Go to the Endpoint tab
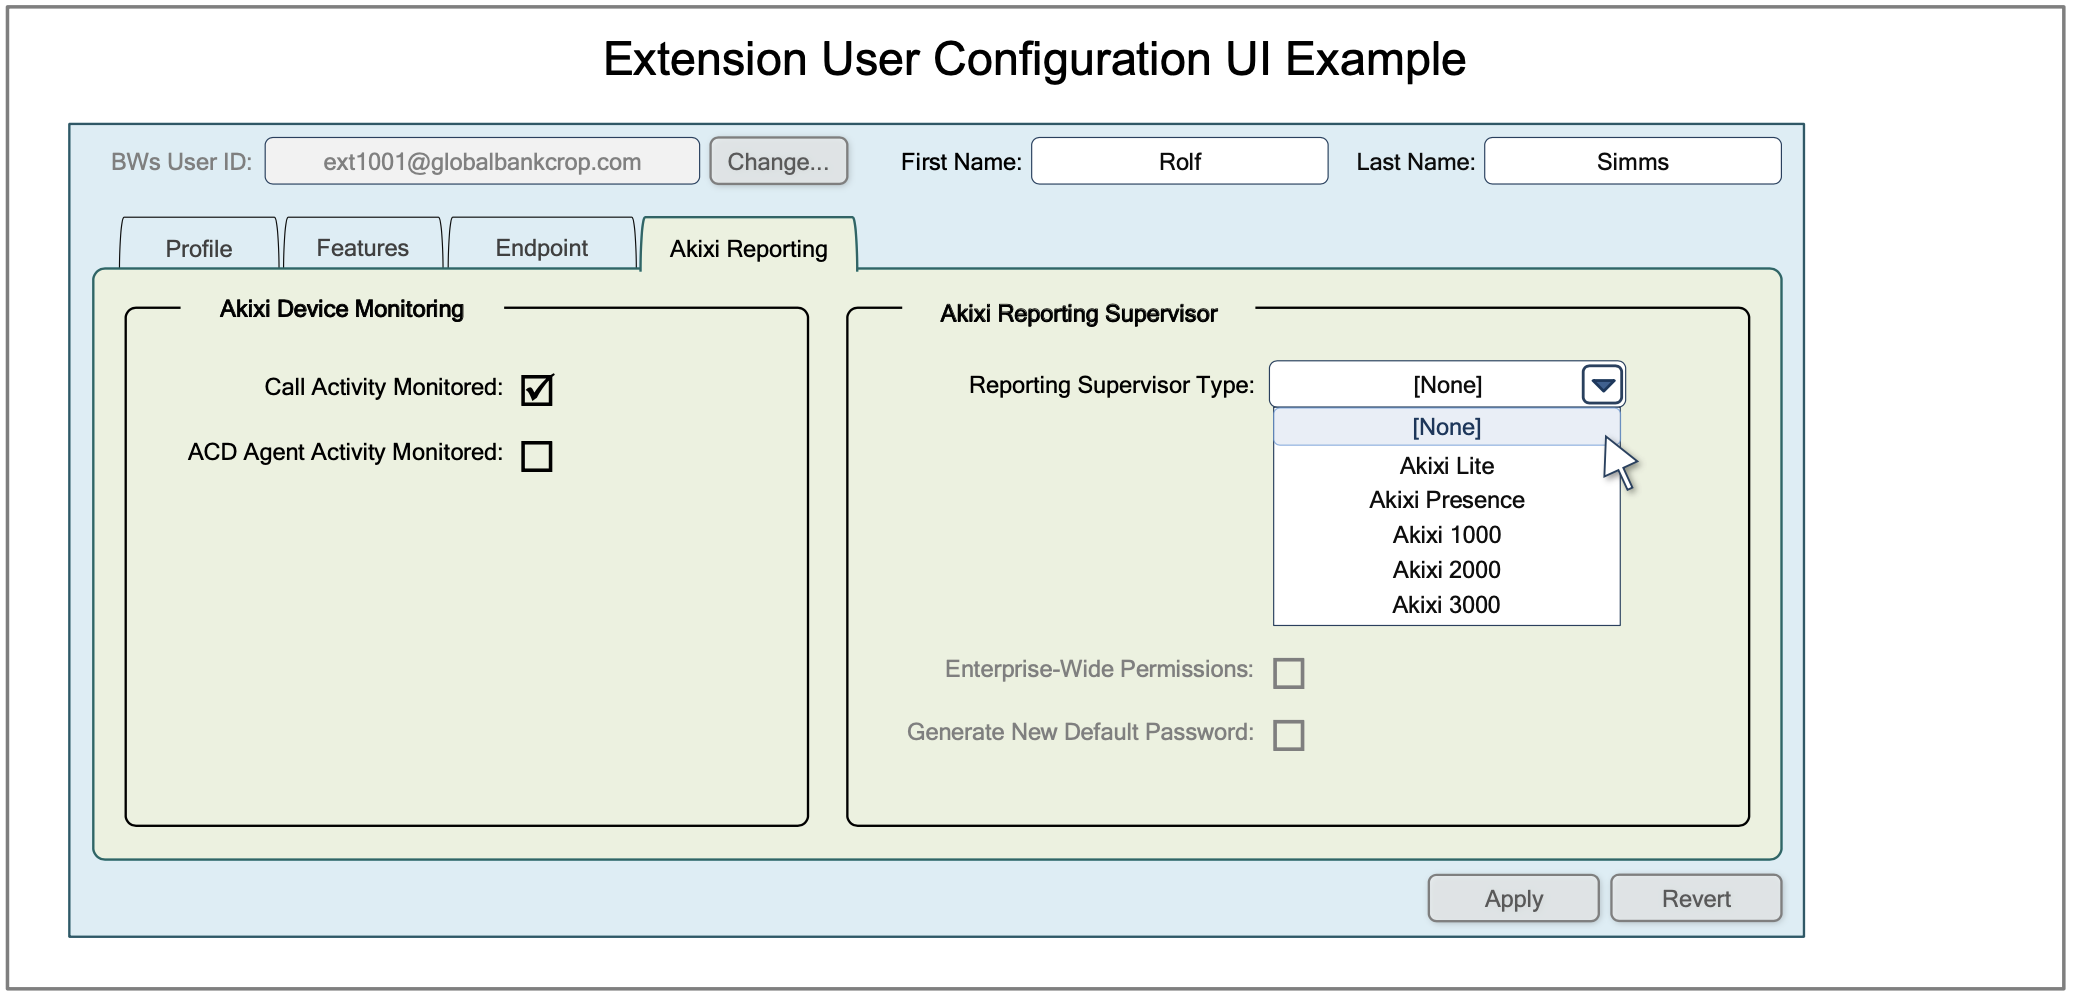Image resolution: width=2074 pixels, height=996 pixels. (541, 248)
